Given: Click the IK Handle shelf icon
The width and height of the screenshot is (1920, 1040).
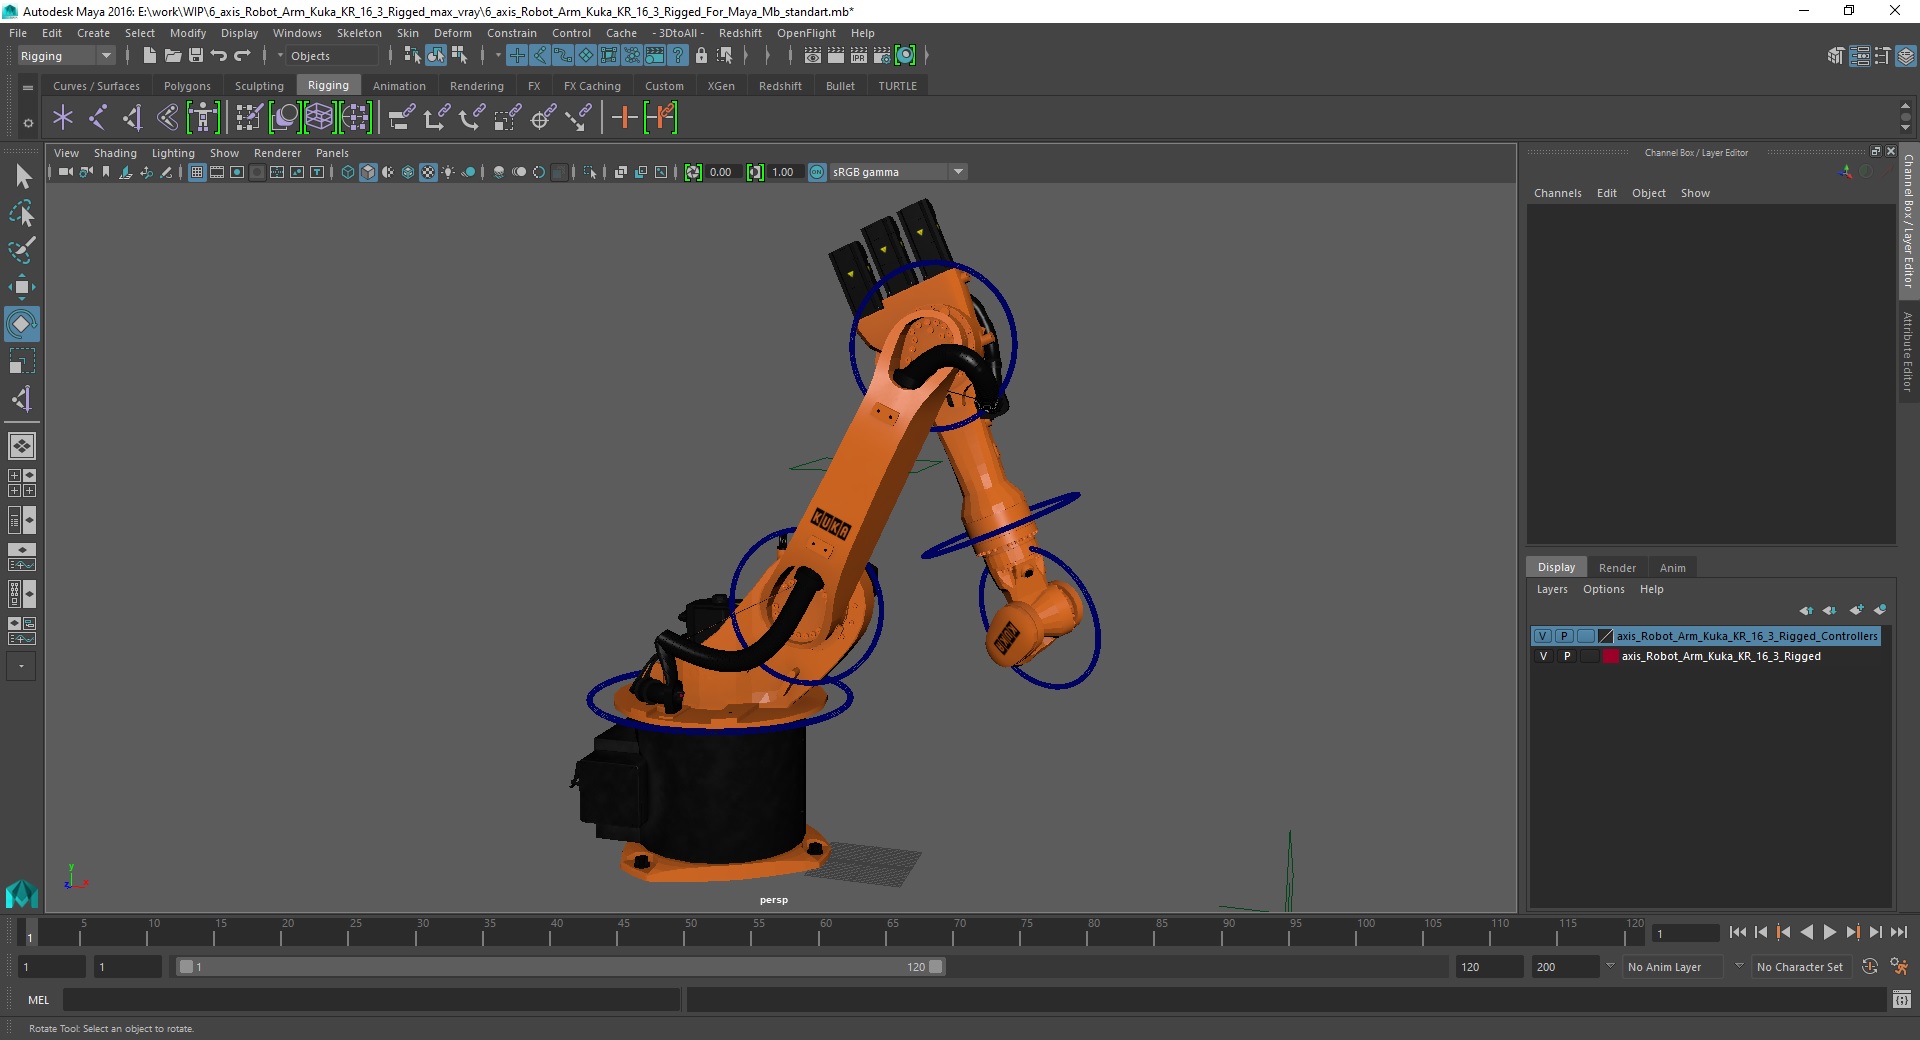Looking at the screenshot, I should pyautogui.click(x=133, y=118).
